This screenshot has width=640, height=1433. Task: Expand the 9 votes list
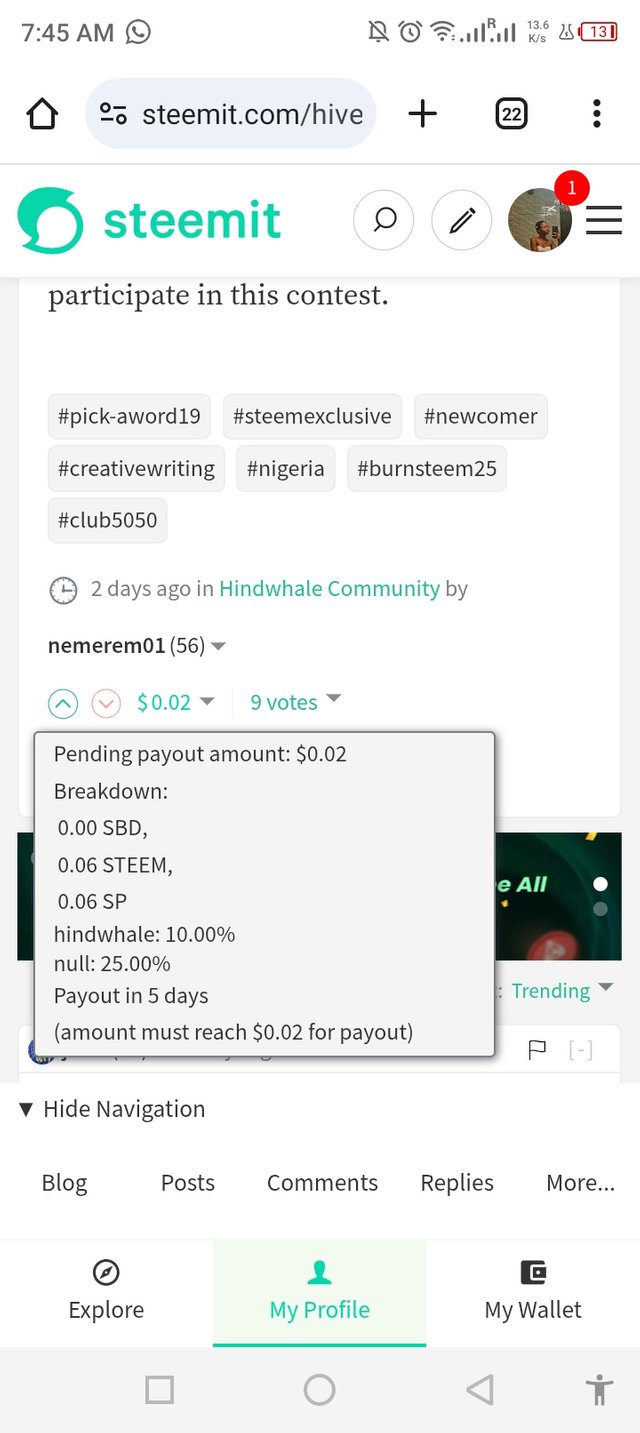(x=295, y=702)
